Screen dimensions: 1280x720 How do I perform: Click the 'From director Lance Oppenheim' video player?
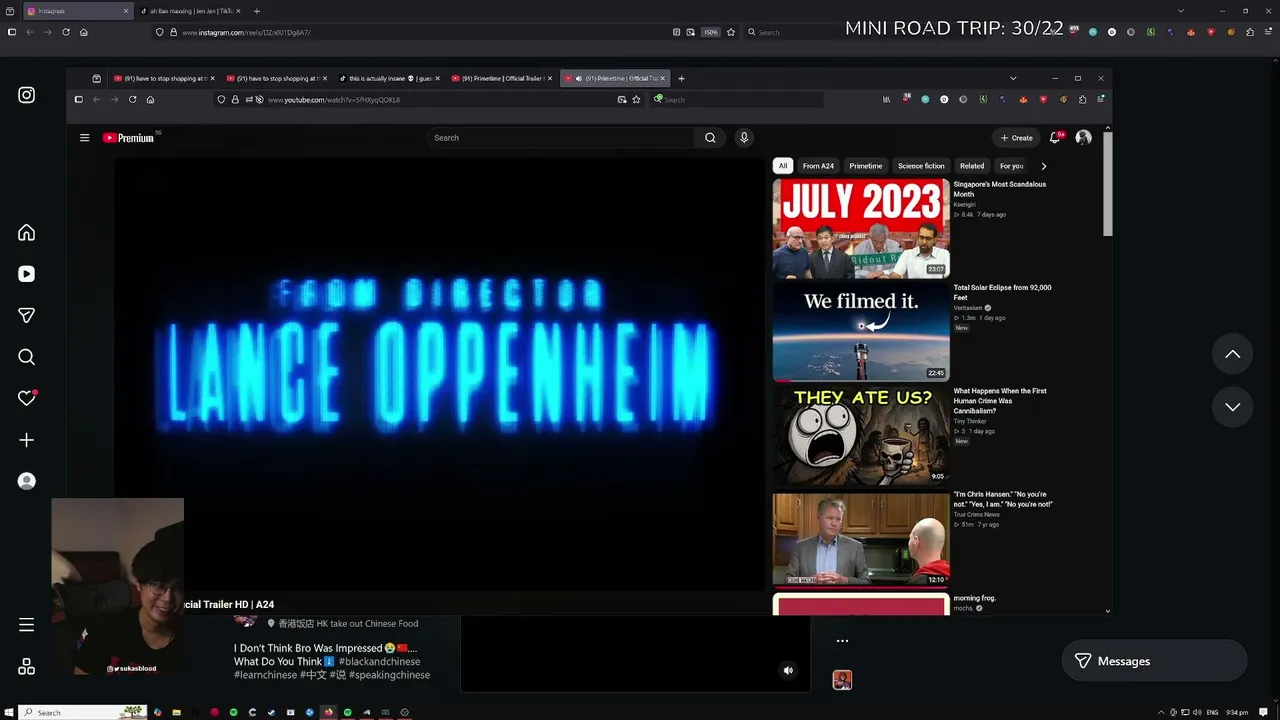440,375
